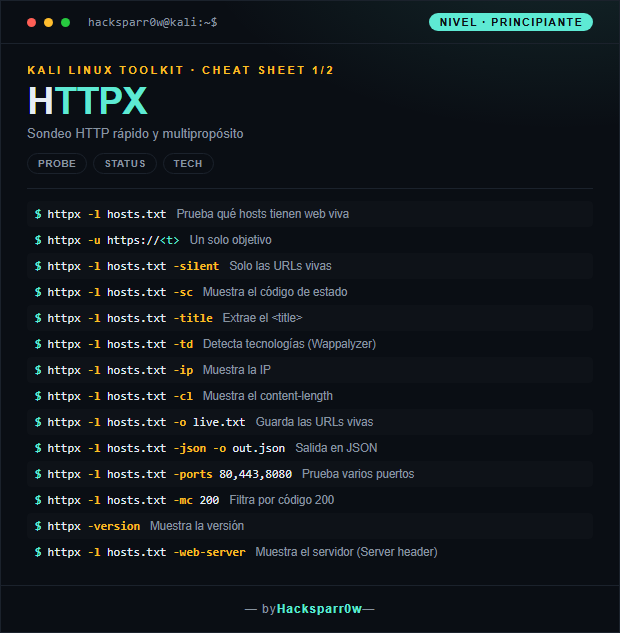Click 'Filtra por código 200' description

pos(282,500)
